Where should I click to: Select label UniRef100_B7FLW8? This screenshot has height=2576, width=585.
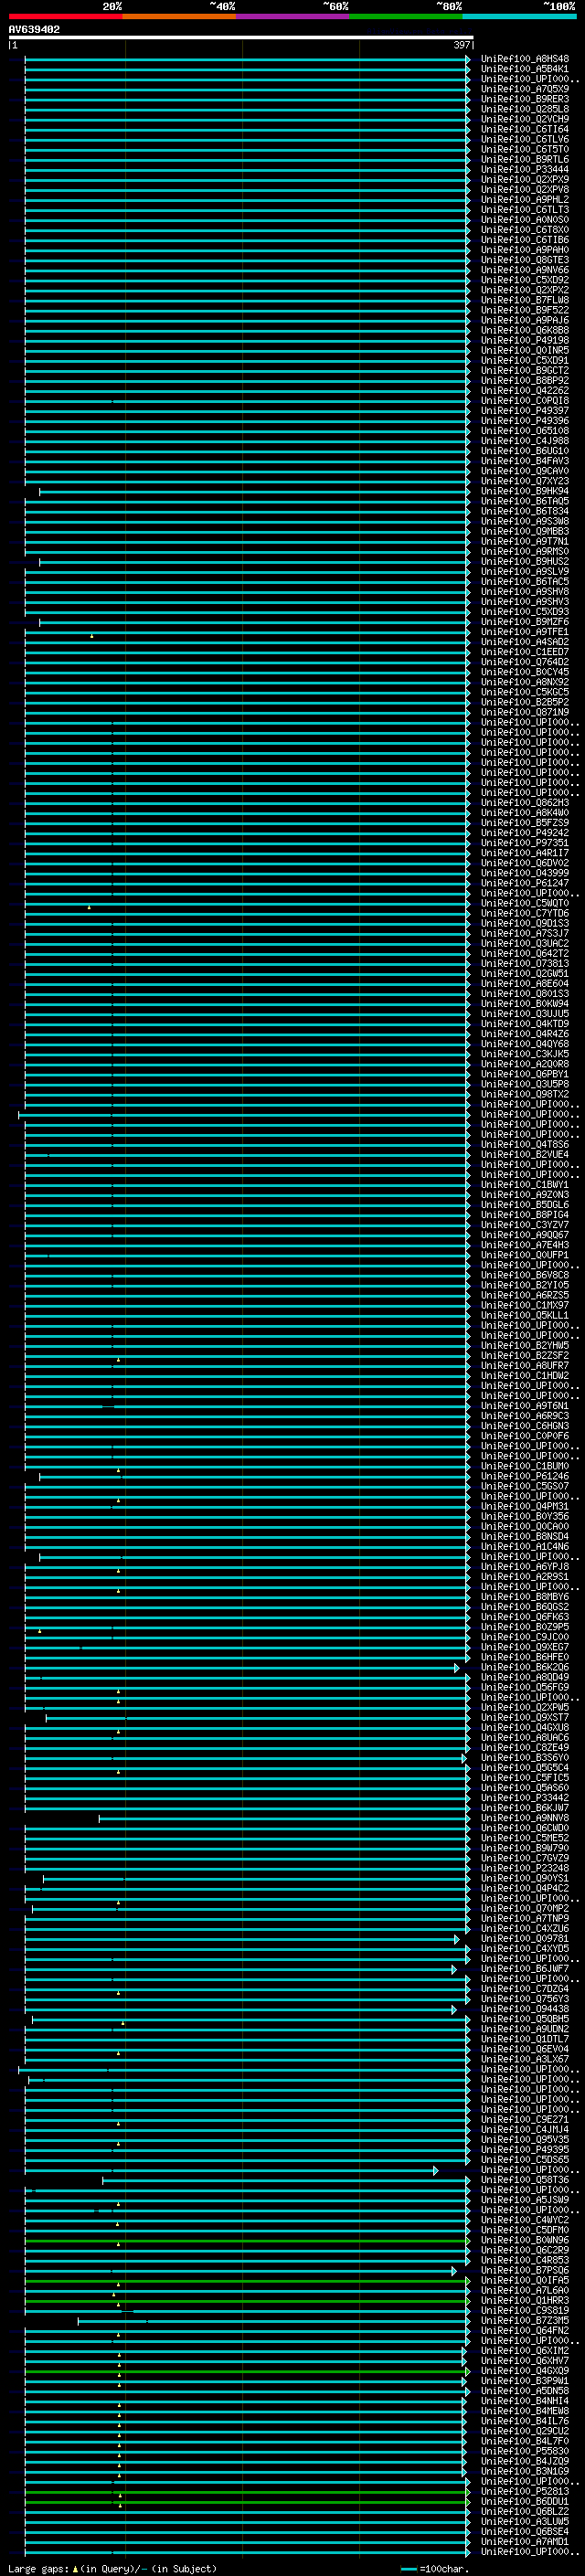[x=525, y=300]
